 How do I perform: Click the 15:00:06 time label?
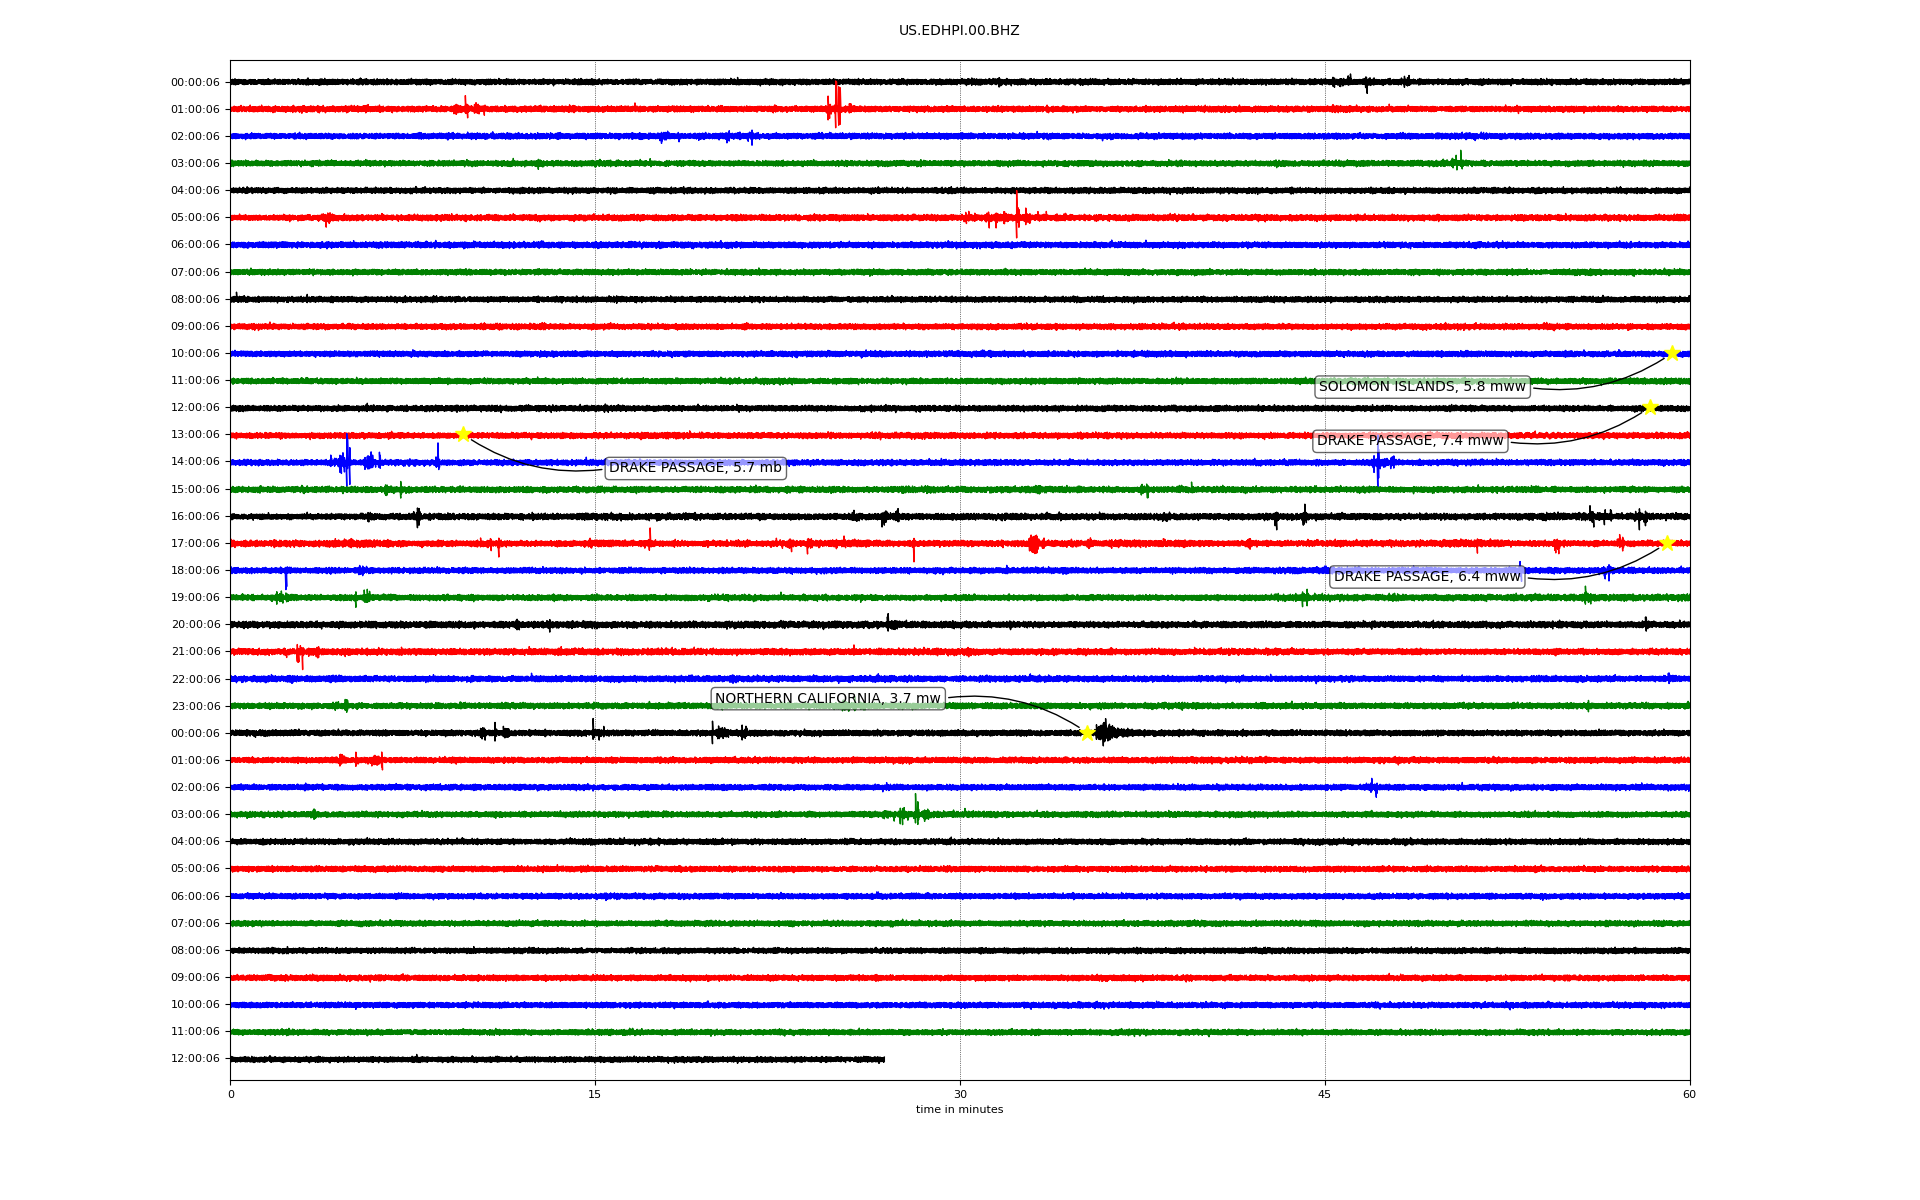[x=195, y=490]
